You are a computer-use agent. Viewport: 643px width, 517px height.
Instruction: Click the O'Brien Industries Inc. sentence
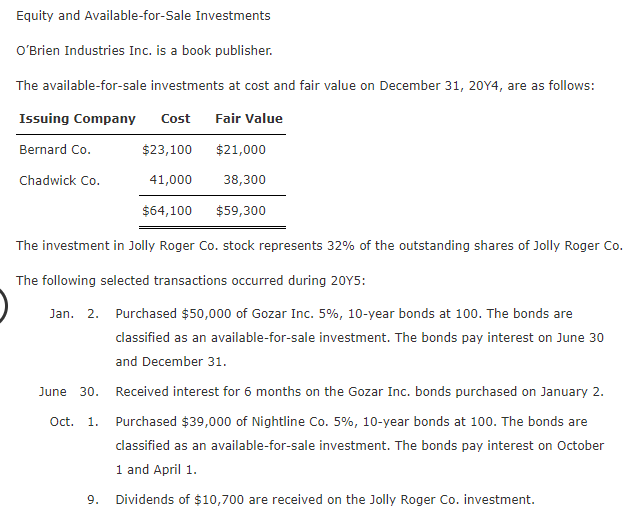pos(144,50)
